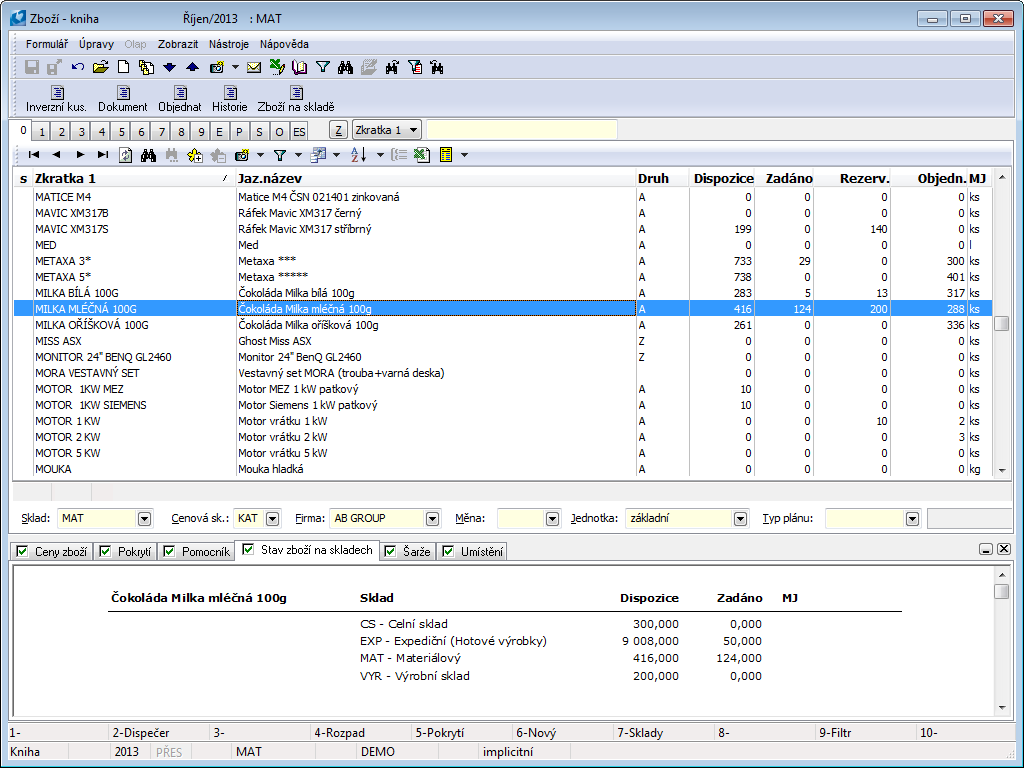Click the undo arrow icon

tap(77, 68)
